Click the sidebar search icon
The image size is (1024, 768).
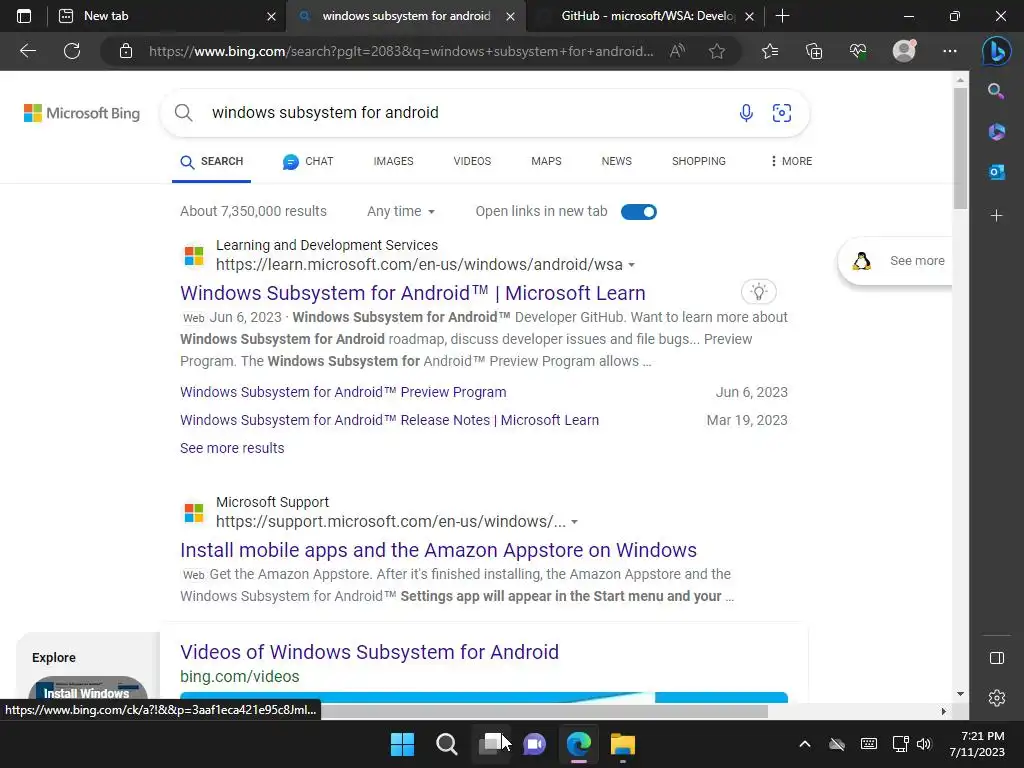click(996, 91)
